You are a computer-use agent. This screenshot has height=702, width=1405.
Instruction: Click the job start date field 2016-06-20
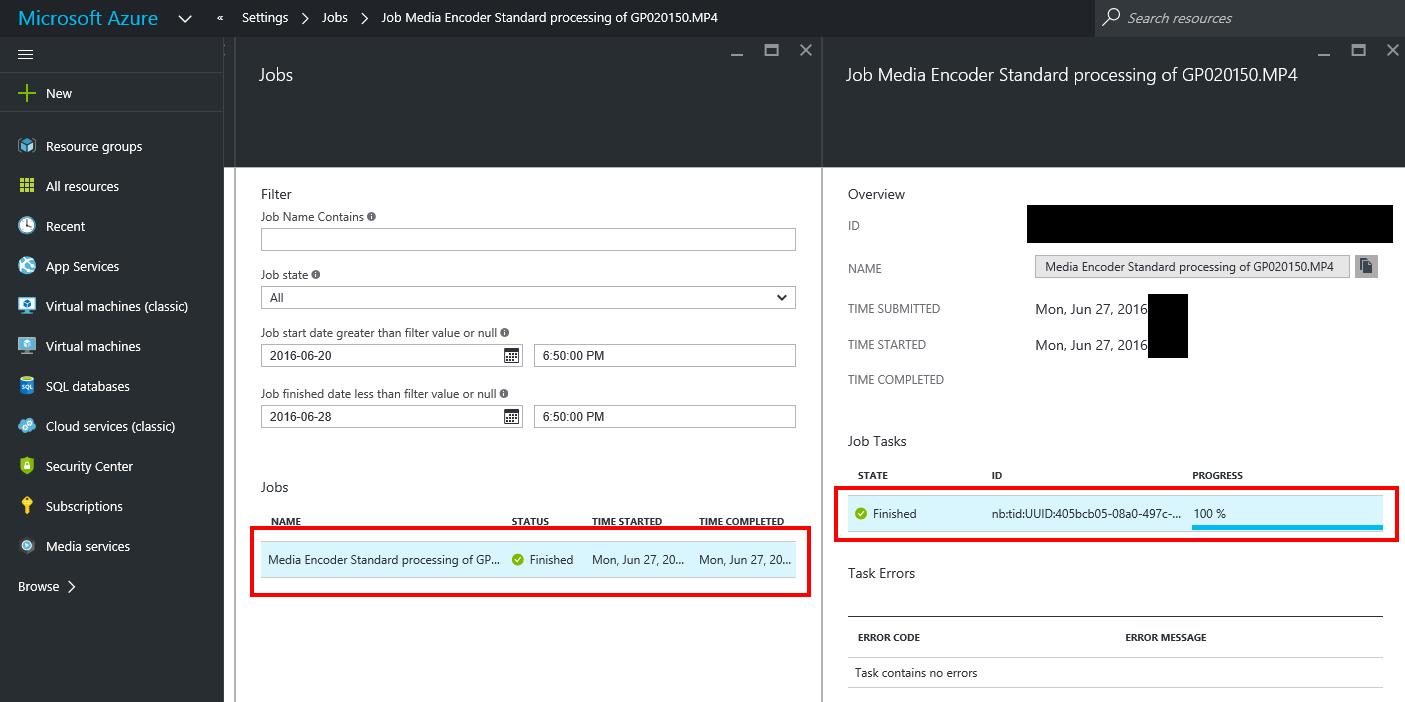[x=392, y=356]
